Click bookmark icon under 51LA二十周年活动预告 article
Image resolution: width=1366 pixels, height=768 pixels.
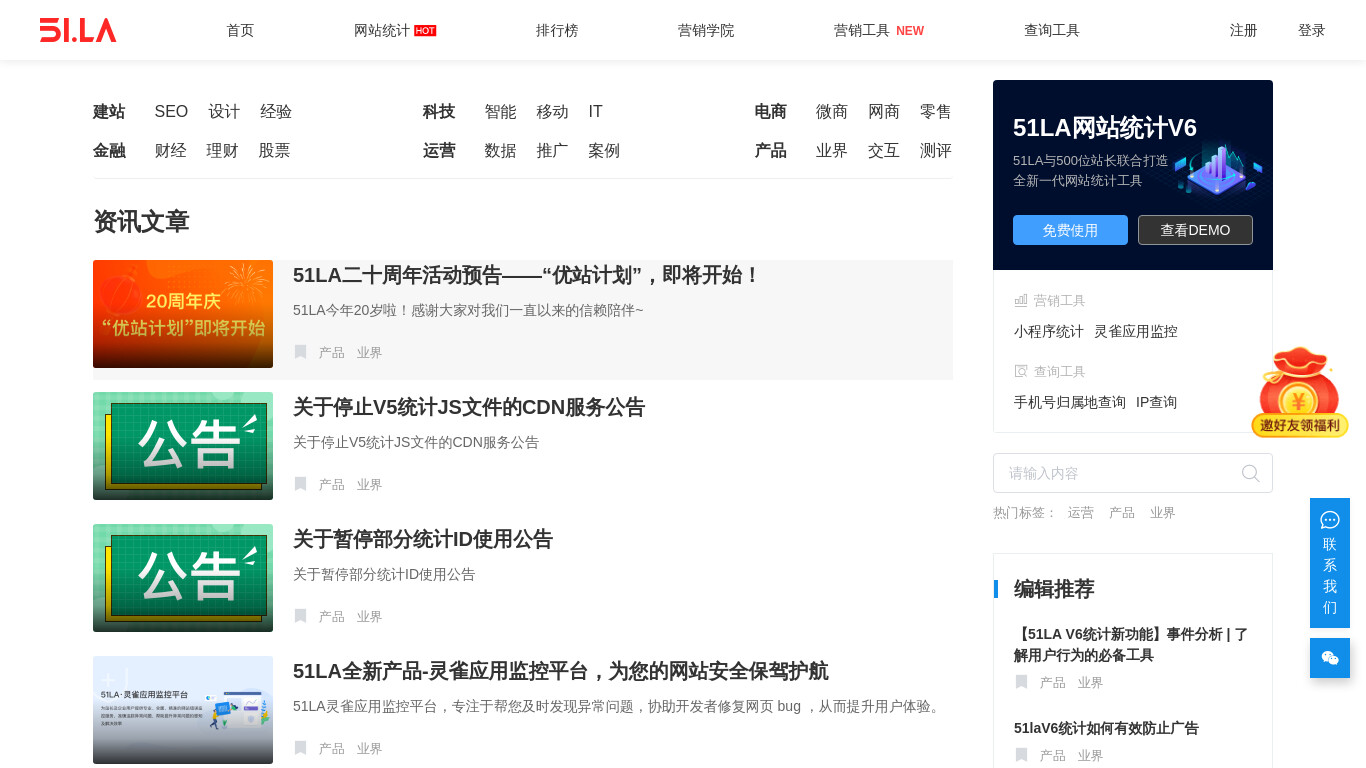click(300, 352)
